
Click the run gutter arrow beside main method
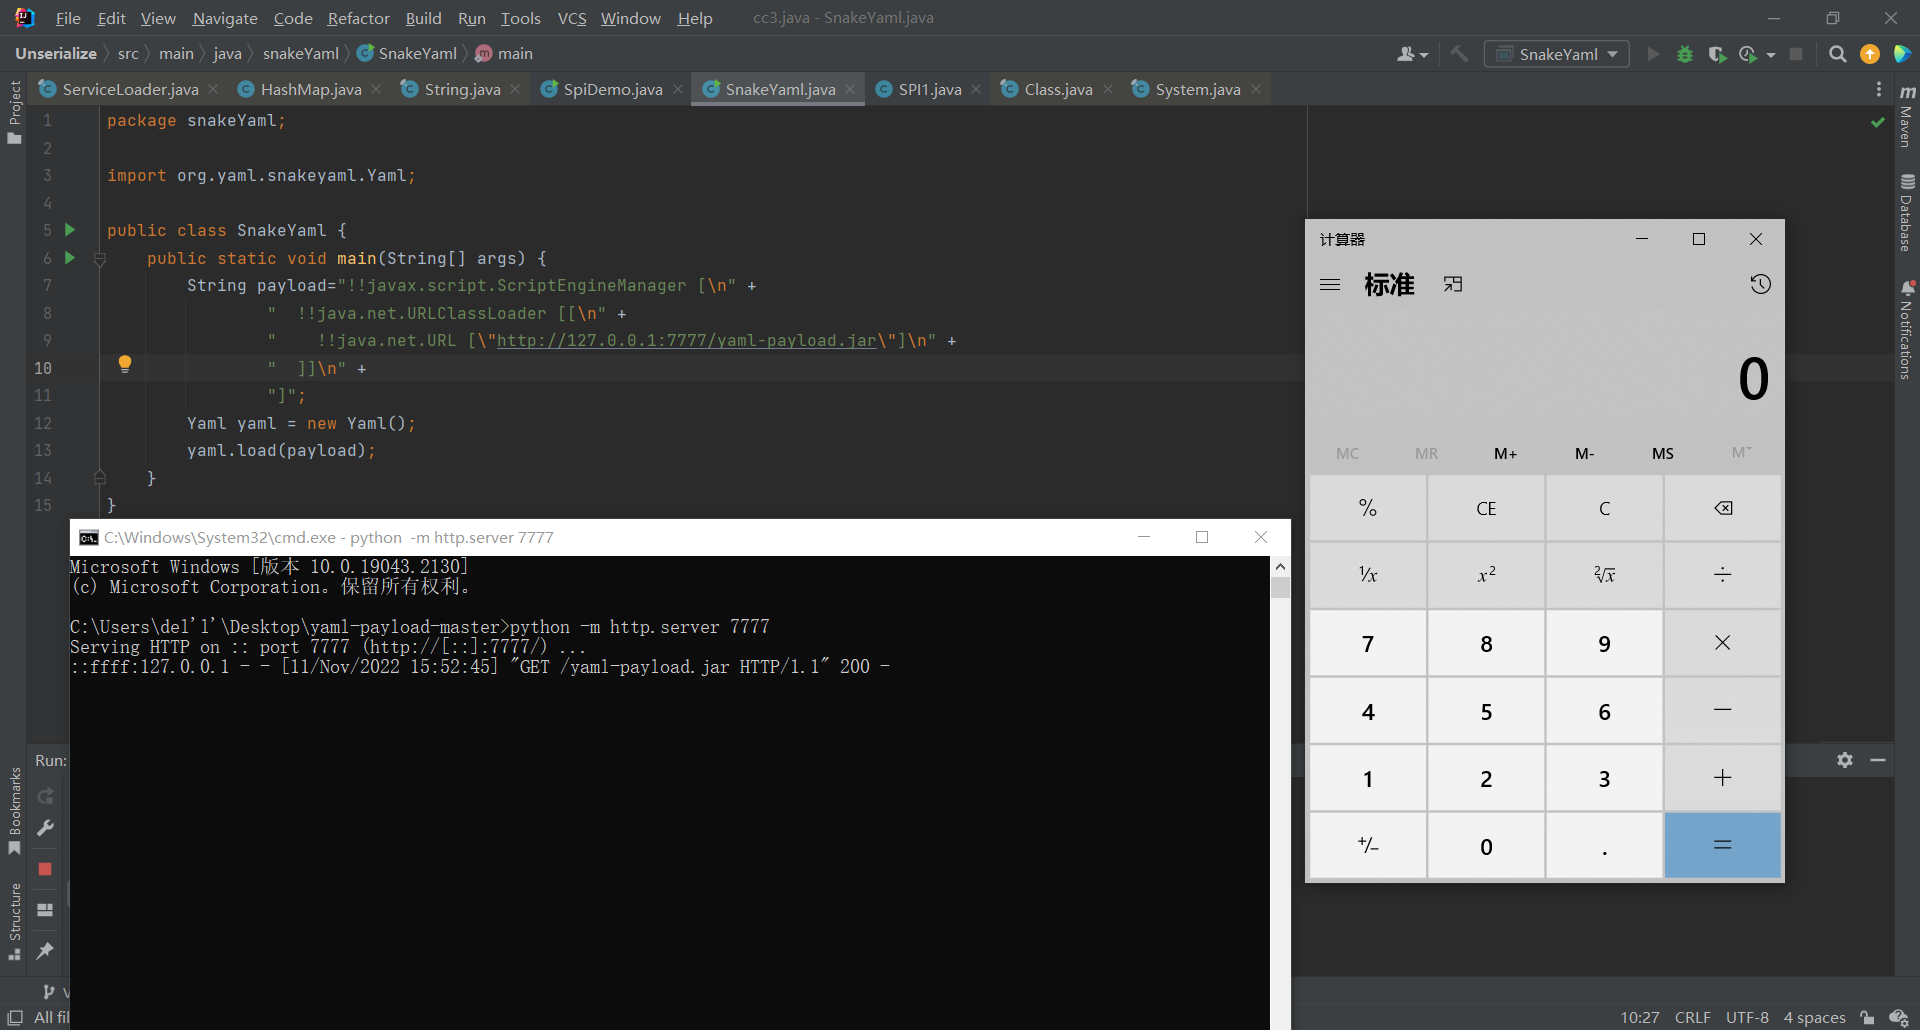pyautogui.click(x=70, y=258)
